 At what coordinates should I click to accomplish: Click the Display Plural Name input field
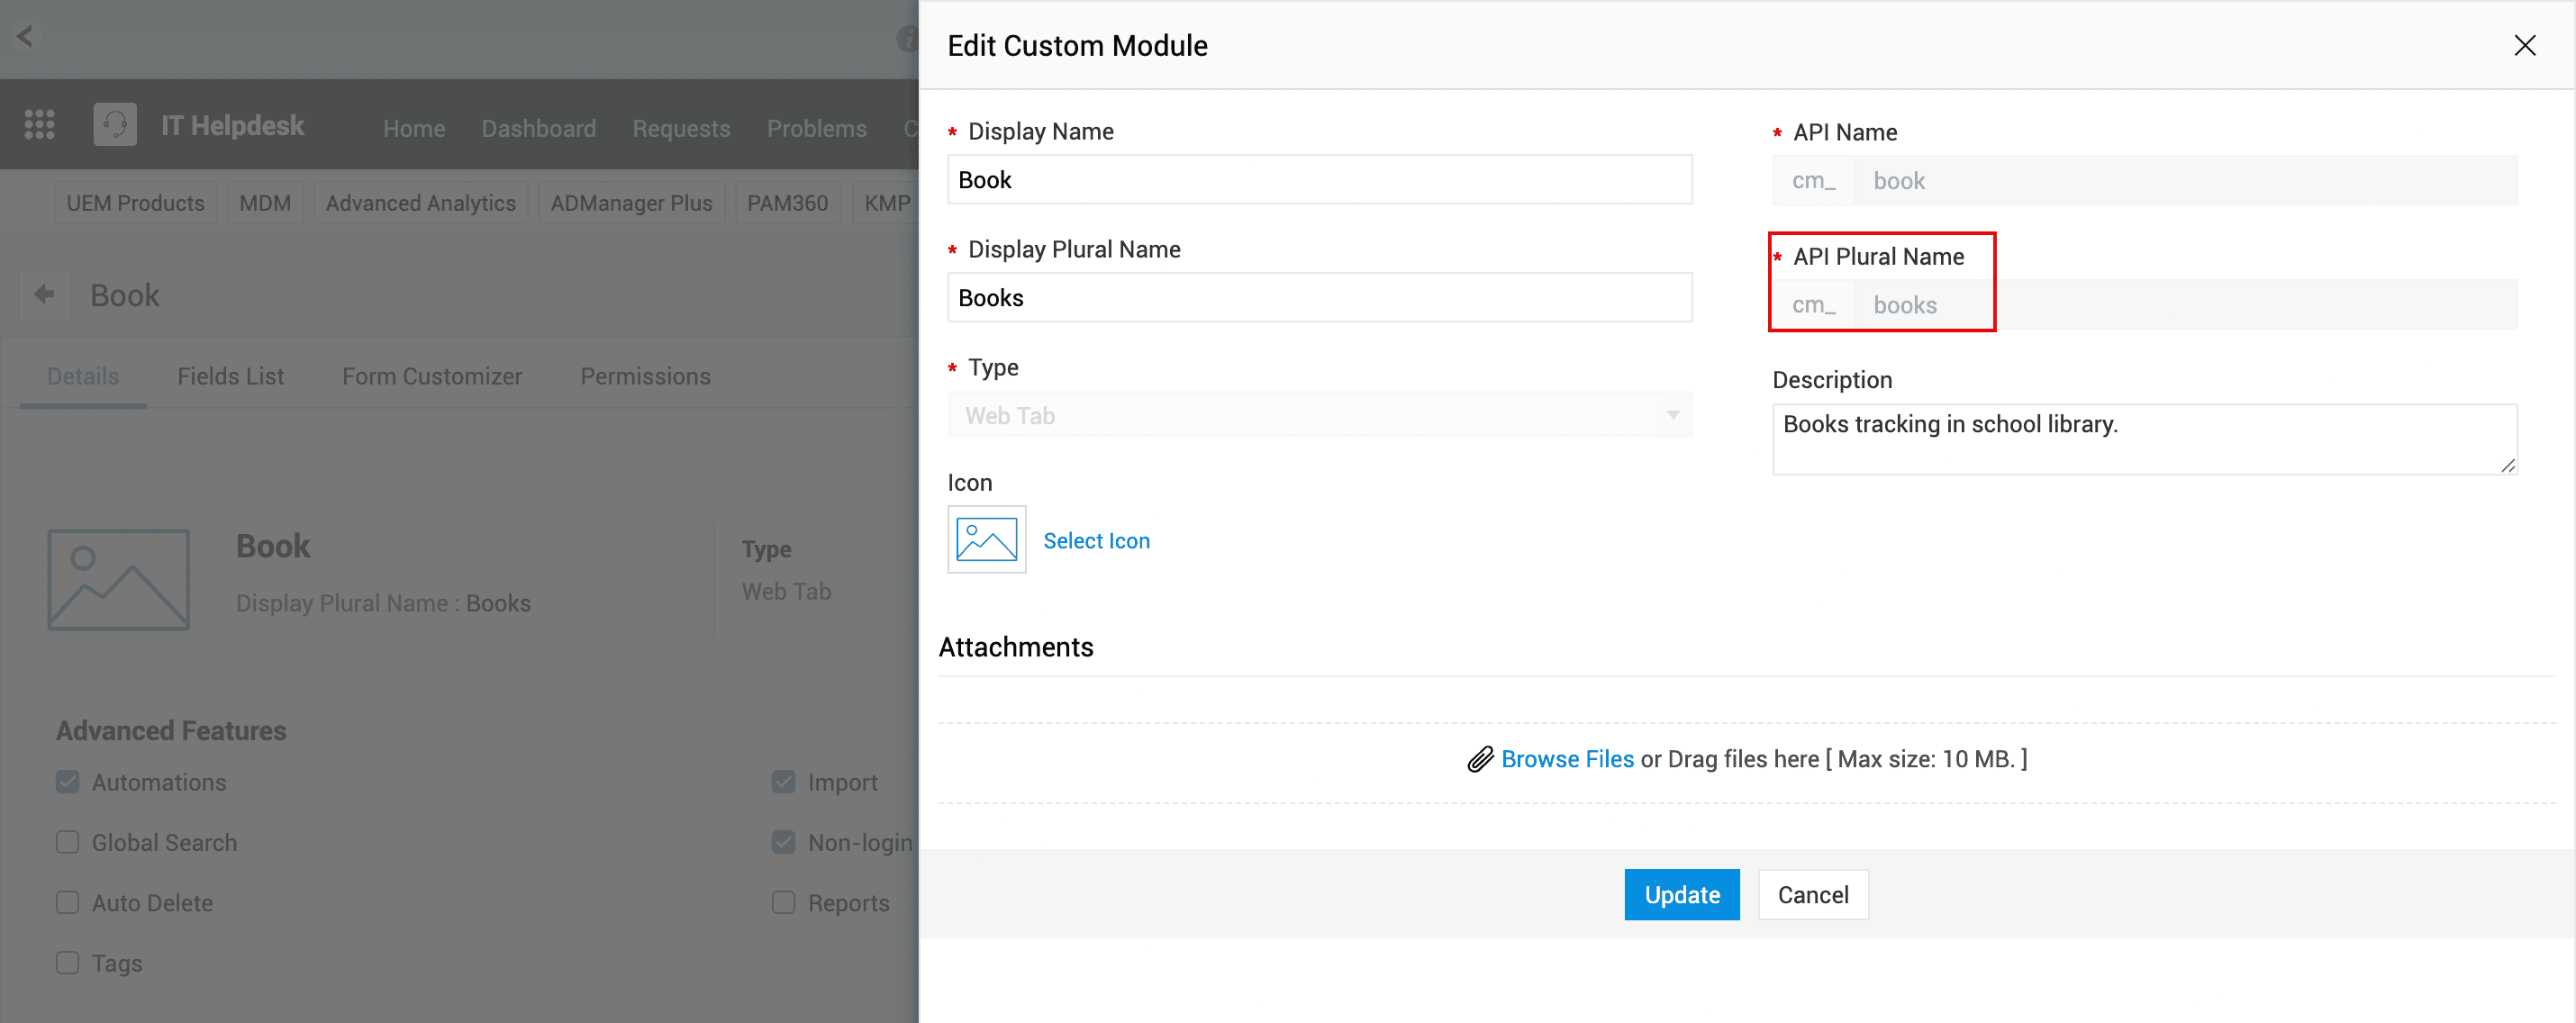[x=1319, y=298]
